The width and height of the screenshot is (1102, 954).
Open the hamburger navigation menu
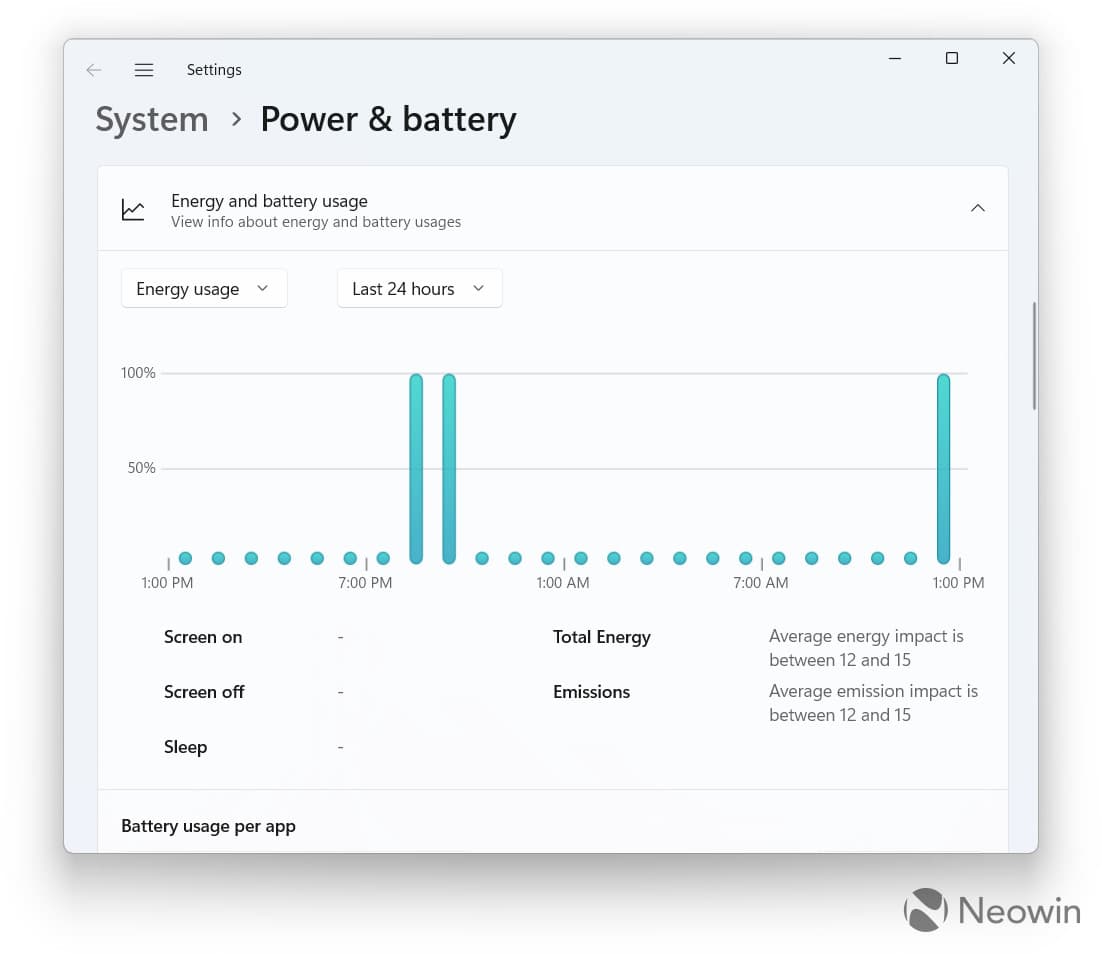point(144,70)
